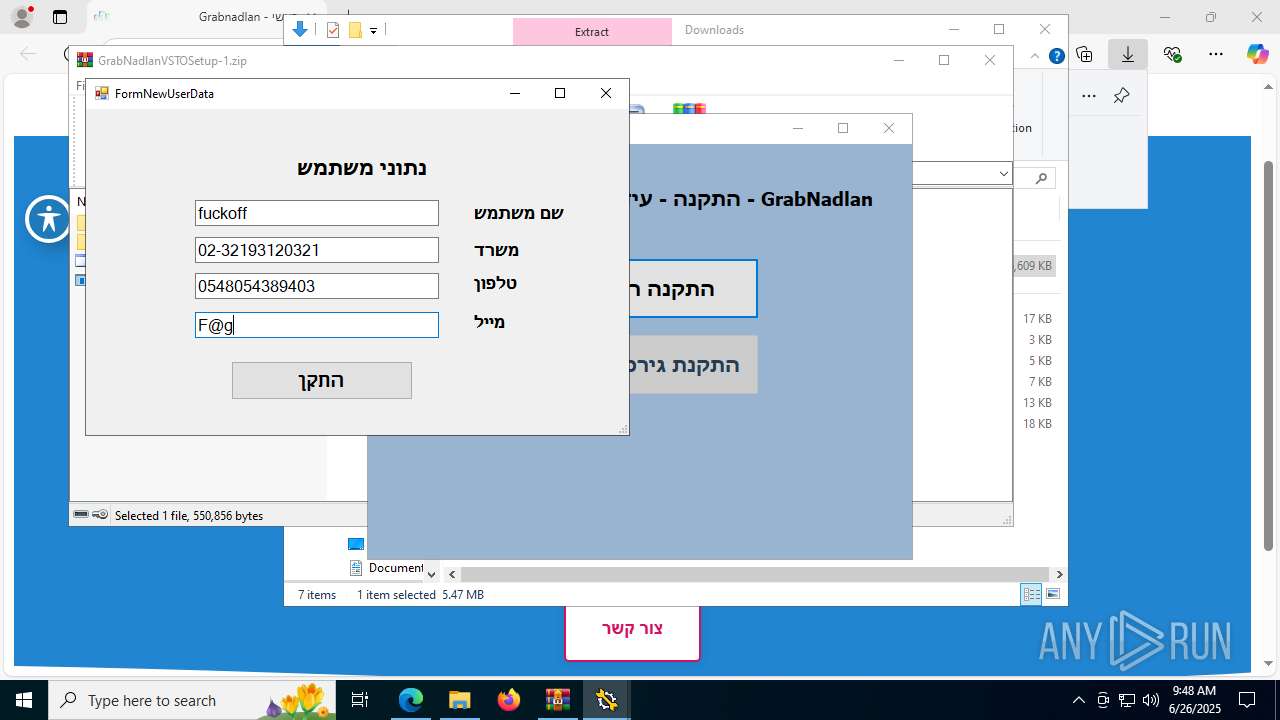This screenshot has width=1280, height=720.
Task: Click the התקן install button
Action: 322,380
